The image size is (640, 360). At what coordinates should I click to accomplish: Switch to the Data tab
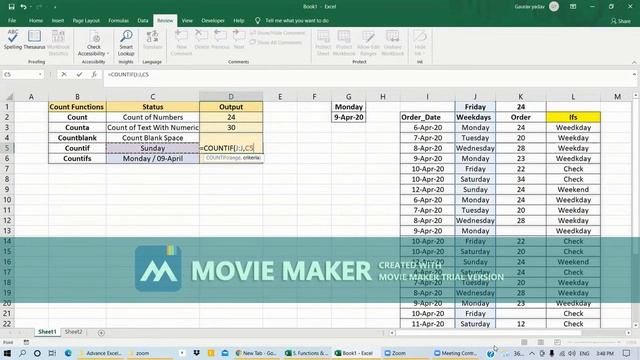pyautogui.click(x=143, y=20)
